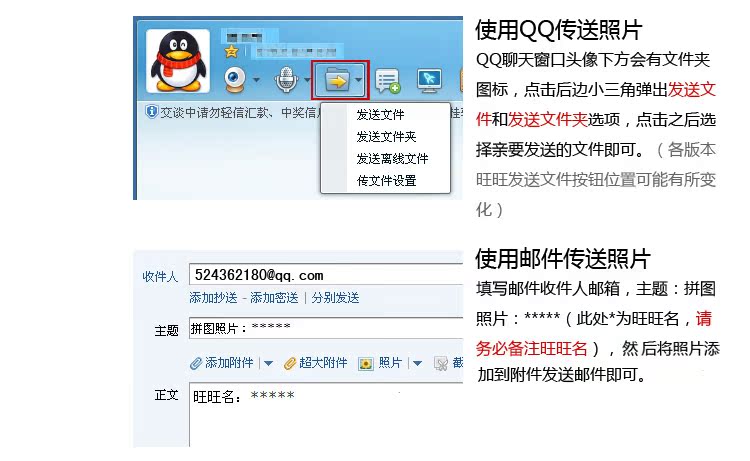
Task: Select 发送文件 from the menu
Action: [380, 115]
